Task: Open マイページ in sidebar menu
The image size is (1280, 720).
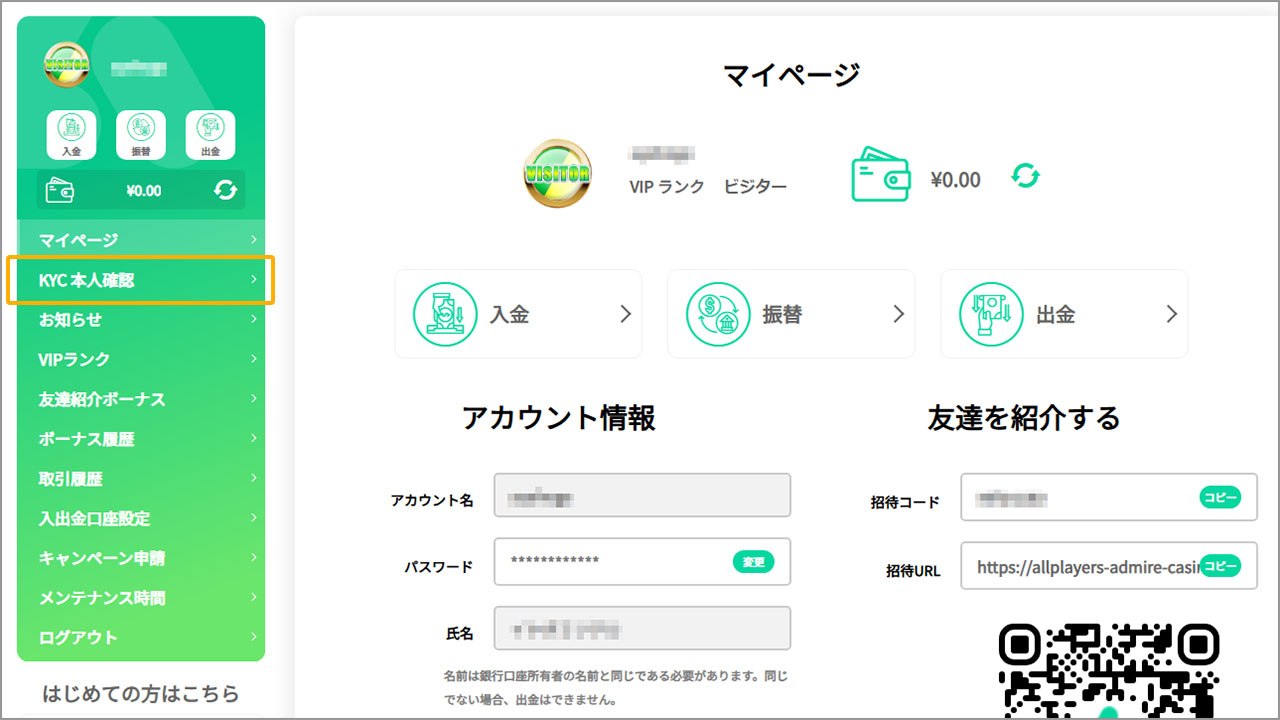Action: (141, 240)
